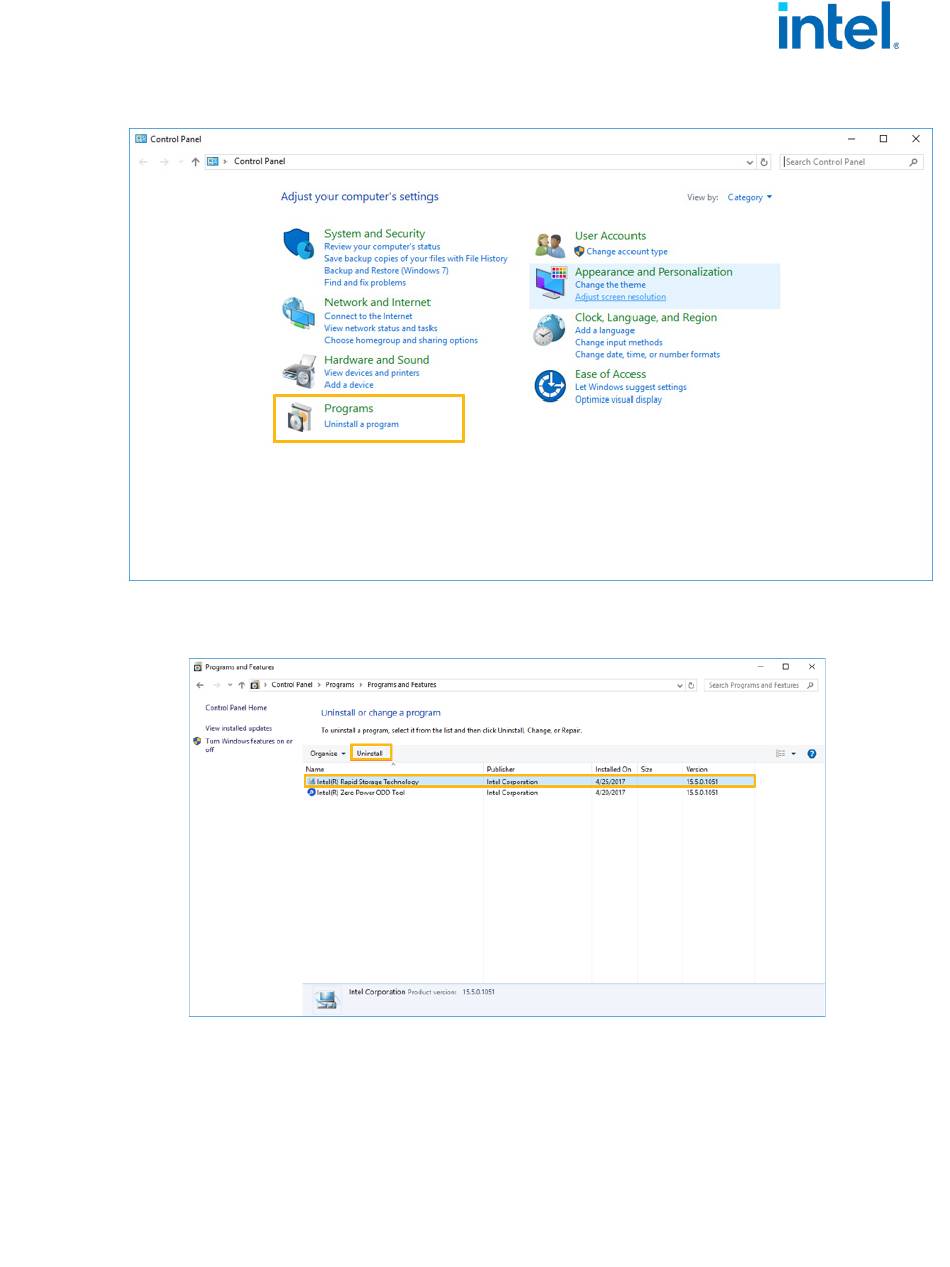Click Find and fix problems link
This screenshot has height=1267, width=950.
click(x=365, y=283)
